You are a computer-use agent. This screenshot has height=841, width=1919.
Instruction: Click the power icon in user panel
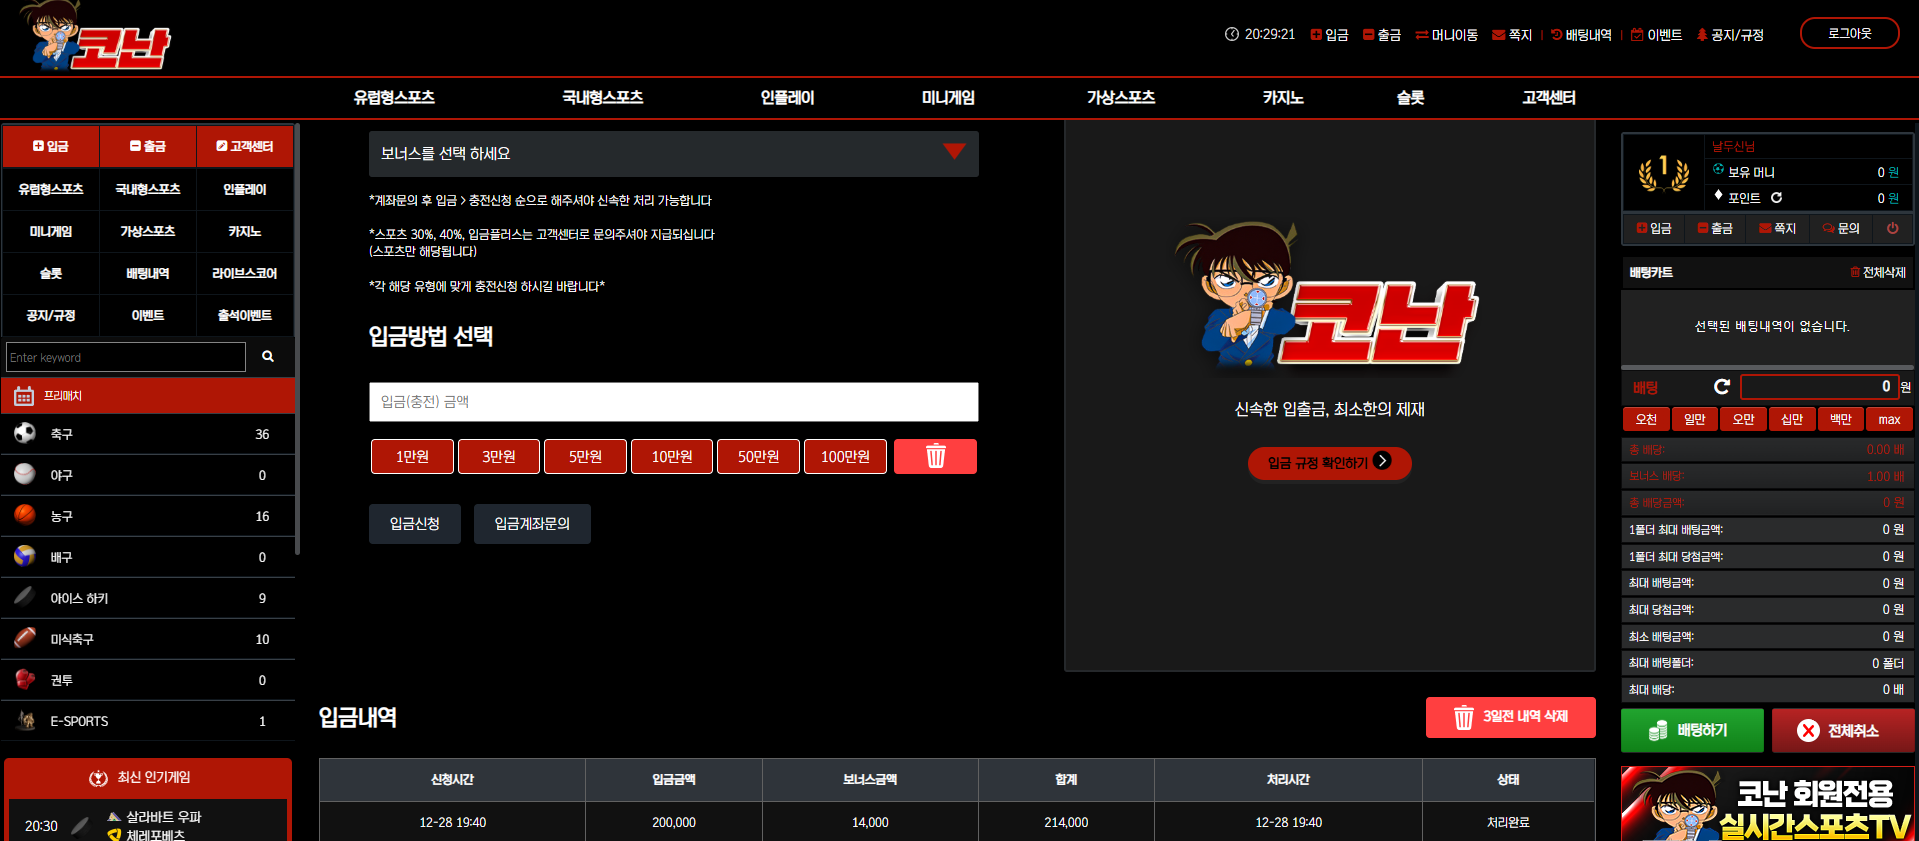1892,228
